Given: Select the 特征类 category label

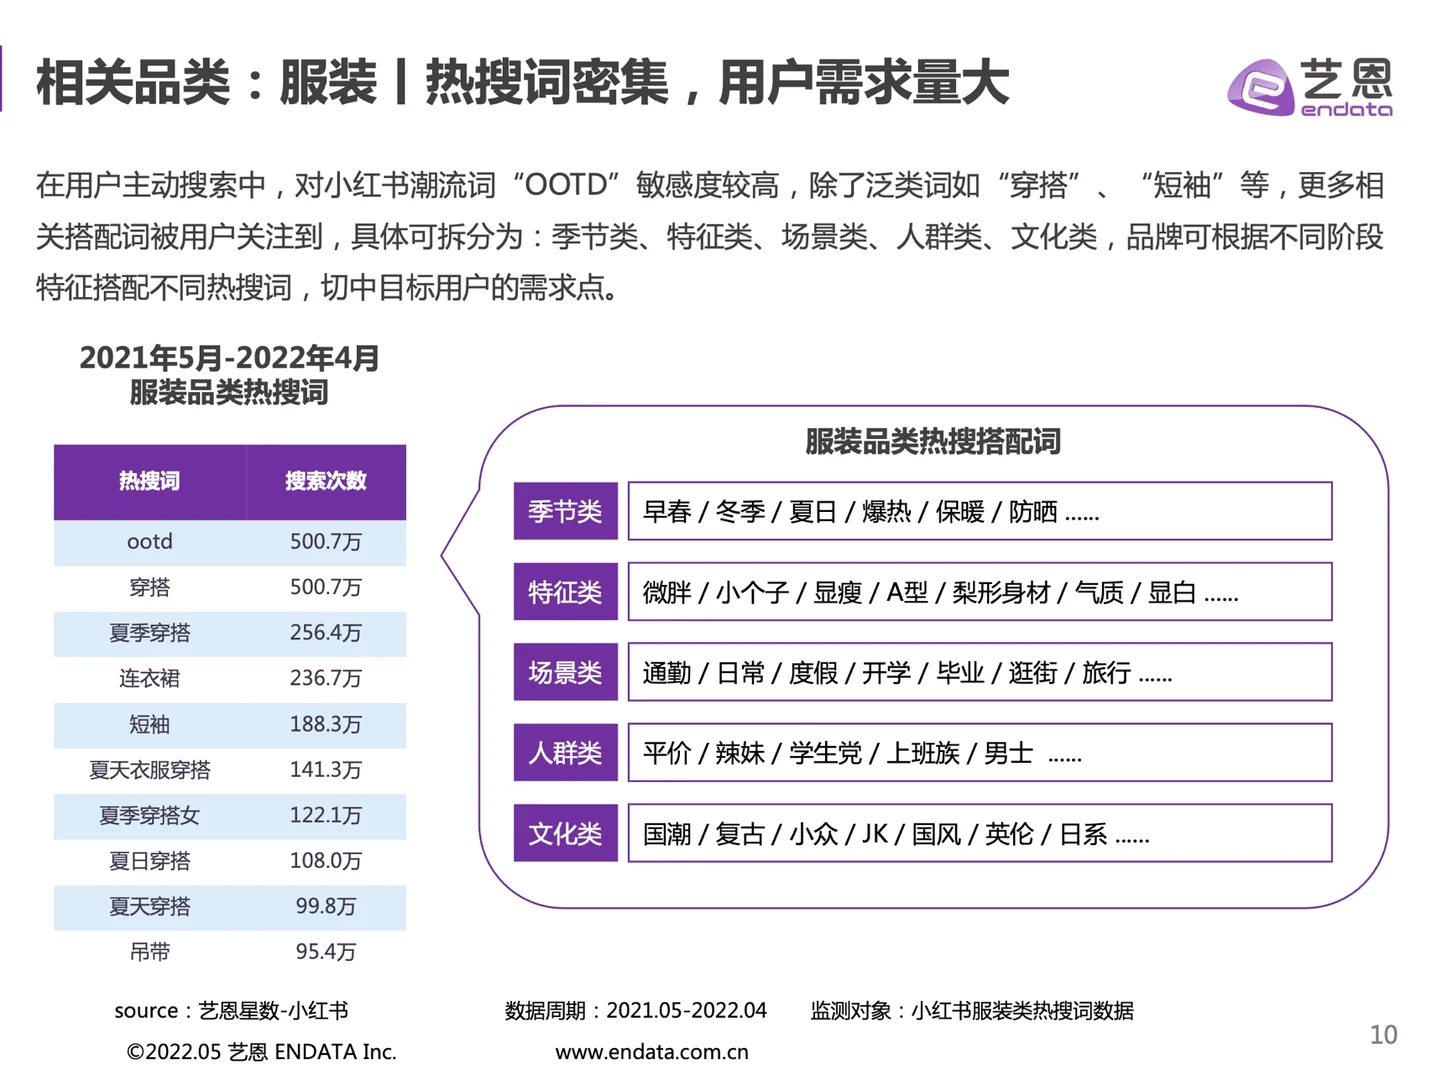Looking at the screenshot, I should coord(565,591).
